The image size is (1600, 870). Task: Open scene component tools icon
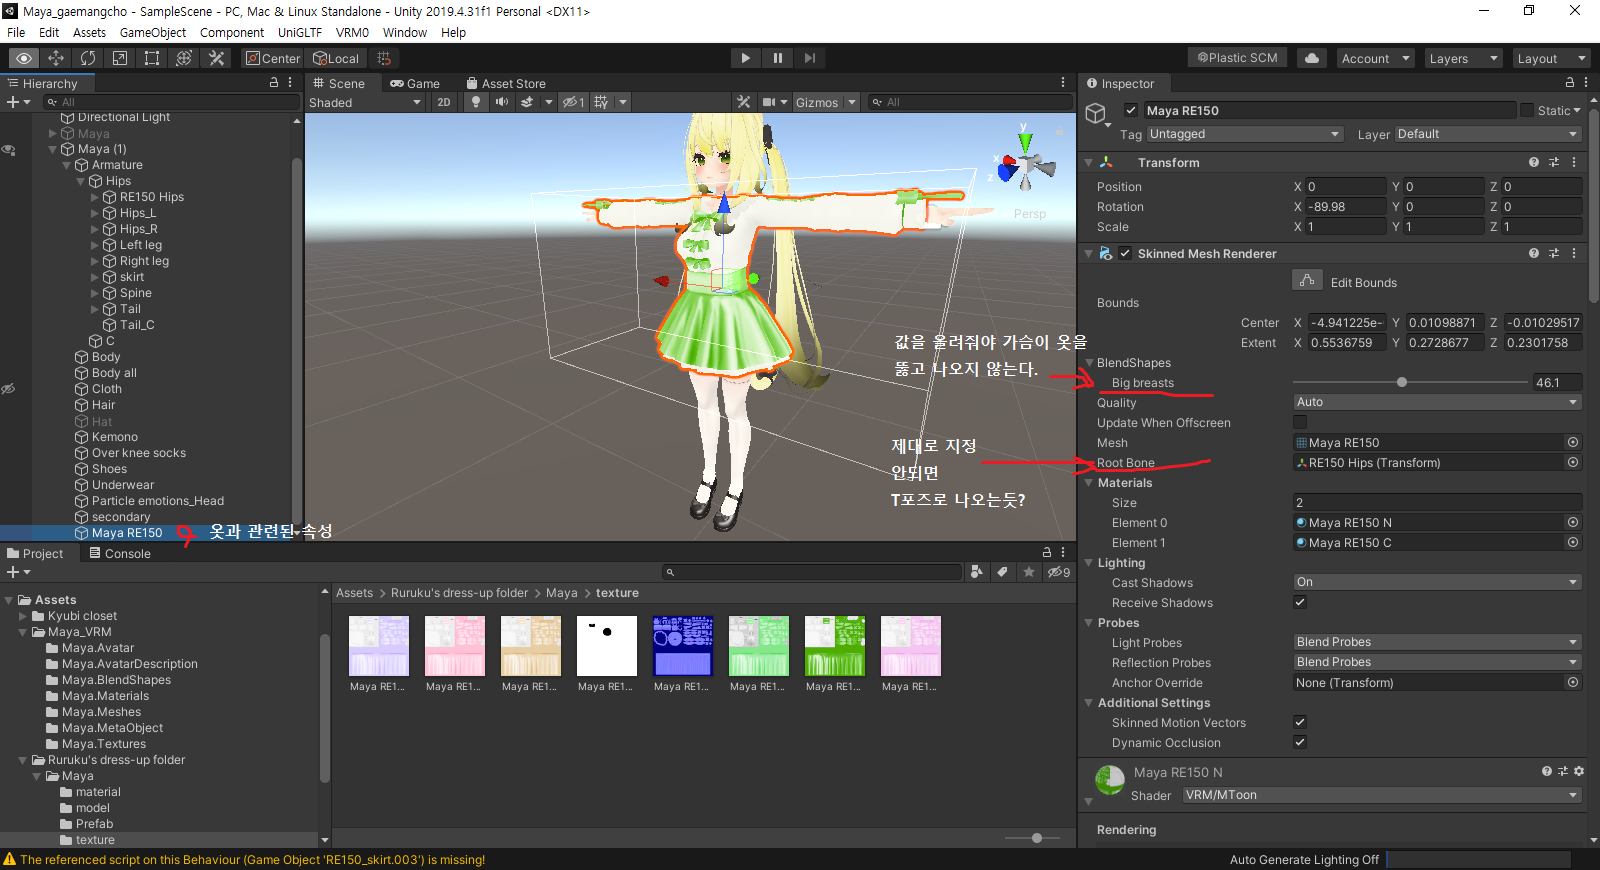[743, 102]
